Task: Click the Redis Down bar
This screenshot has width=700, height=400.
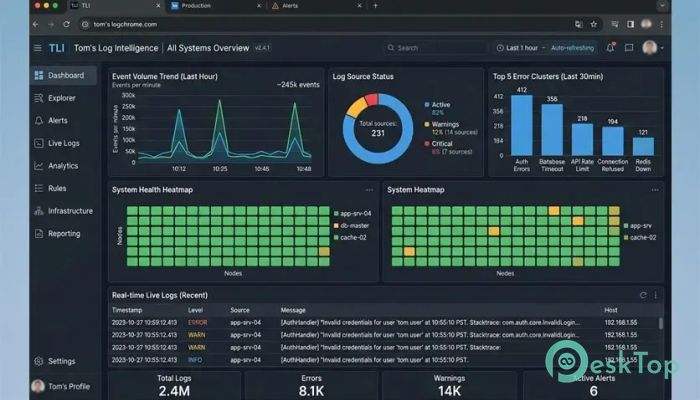Action: tap(643, 146)
